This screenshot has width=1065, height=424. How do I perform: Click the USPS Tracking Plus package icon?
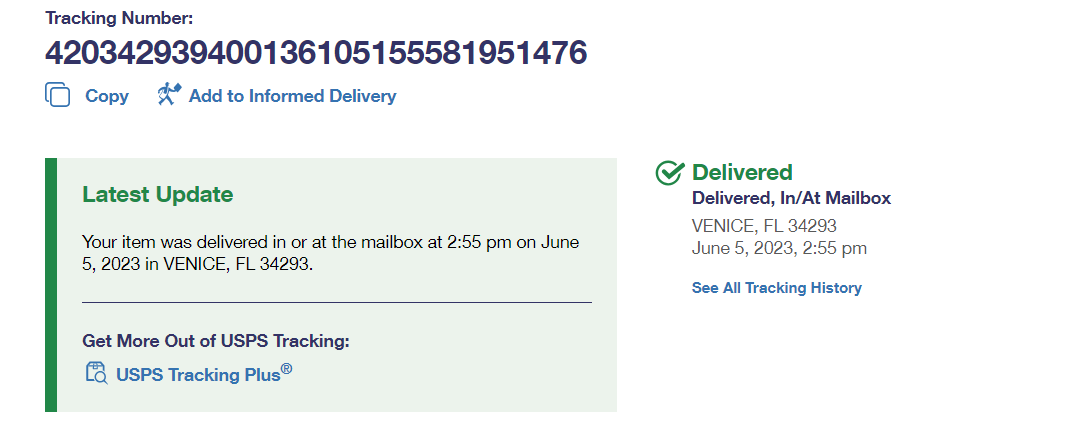pyautogui.click(x=96, y=373)
